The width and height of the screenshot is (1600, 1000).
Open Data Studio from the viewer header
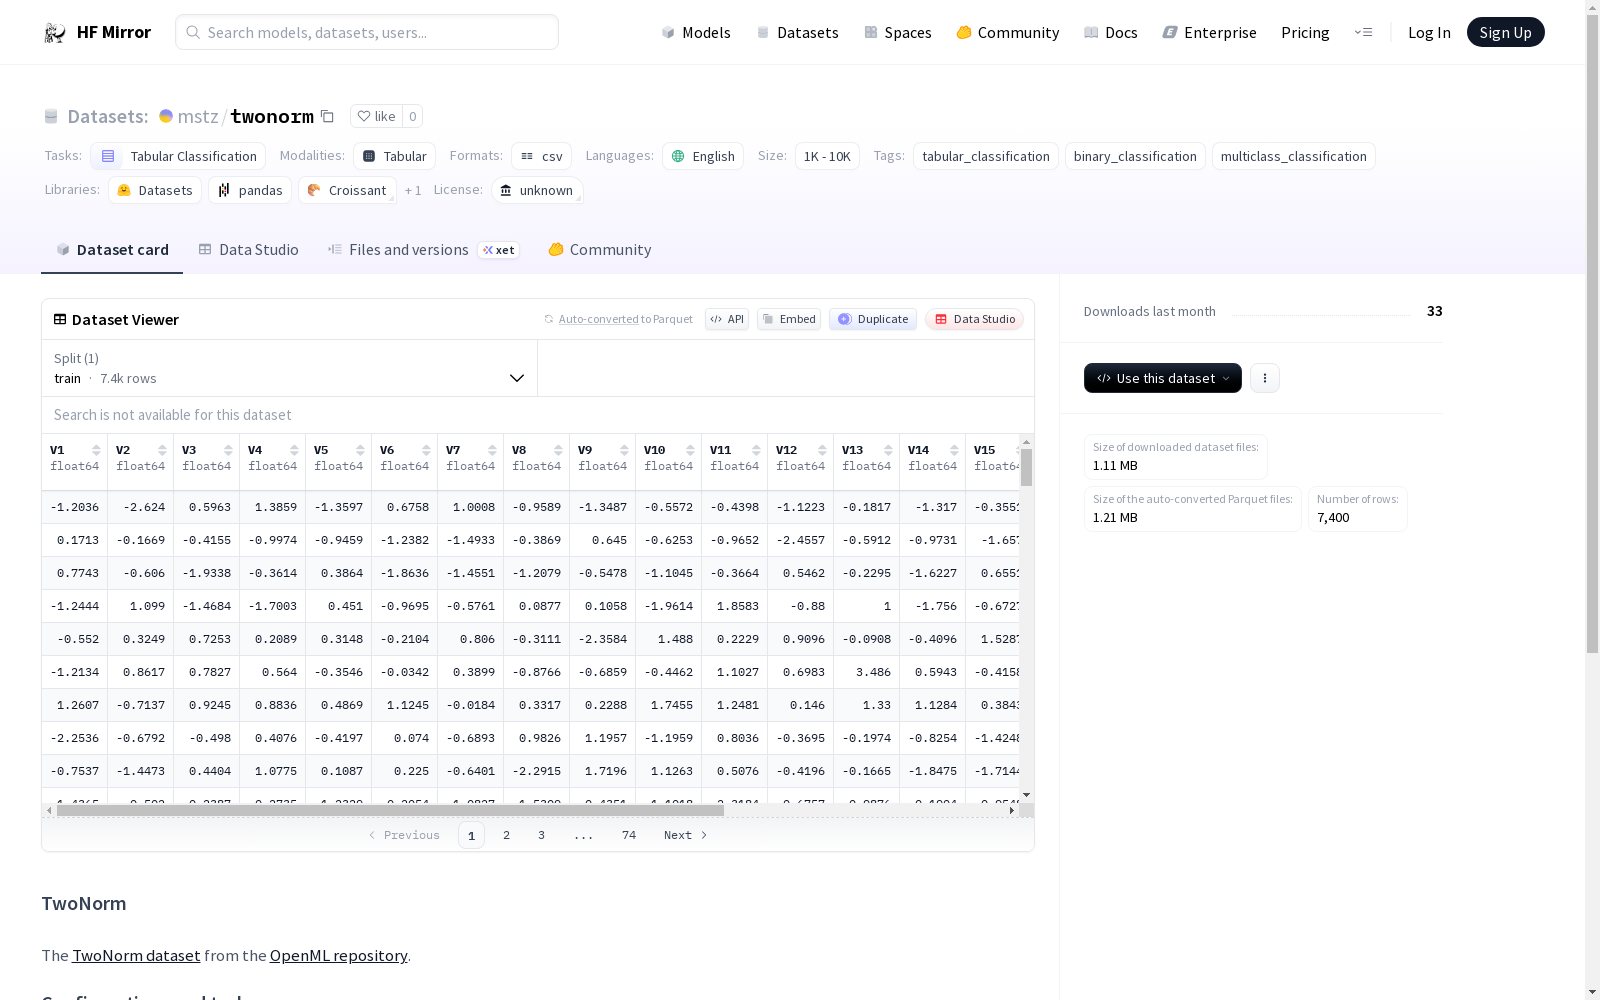click(x=975, y=319)
